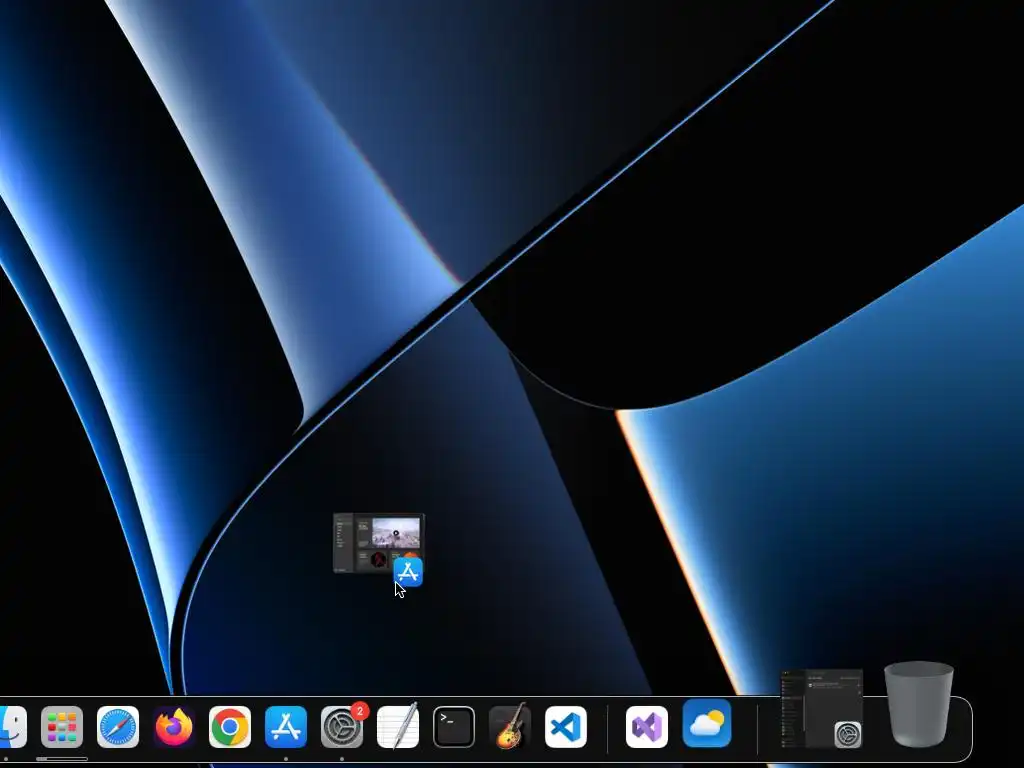
Task: Open Visual Studio purple icon in Dock
Action: click(647, 727)
